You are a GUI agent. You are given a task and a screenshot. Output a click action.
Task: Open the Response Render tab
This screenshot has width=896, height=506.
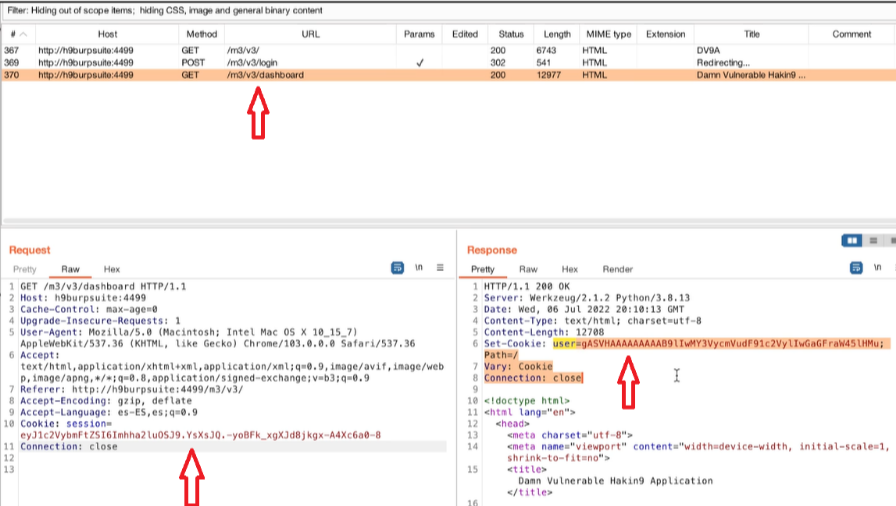(x=618, y=269)
